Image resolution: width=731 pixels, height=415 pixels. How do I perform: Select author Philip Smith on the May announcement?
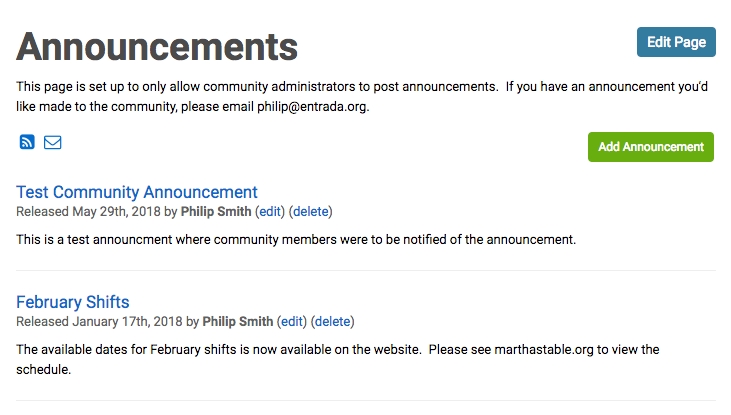pos(217,212)
